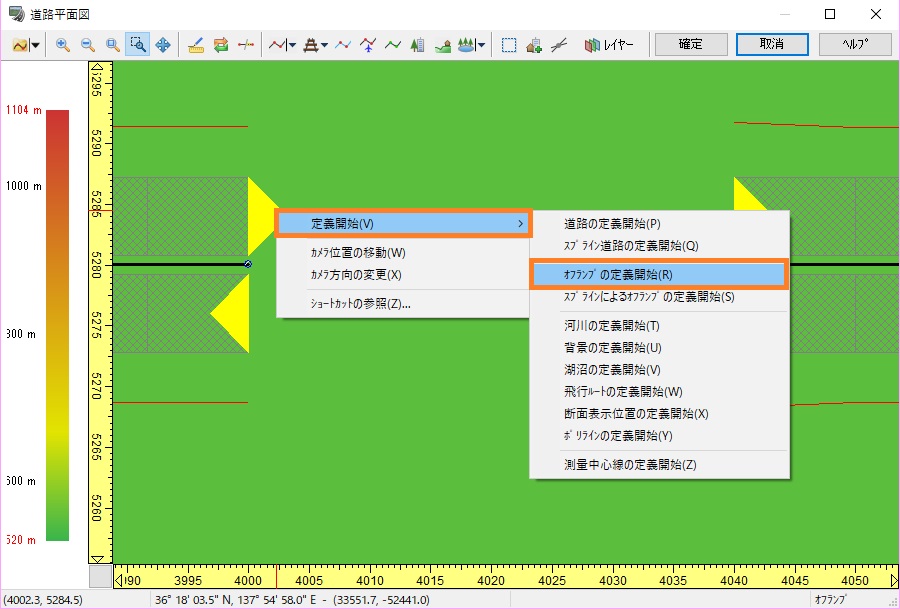900x609 pixels.
Task: Open the road definition tool dropdown arrow
Action: [292, 45]
